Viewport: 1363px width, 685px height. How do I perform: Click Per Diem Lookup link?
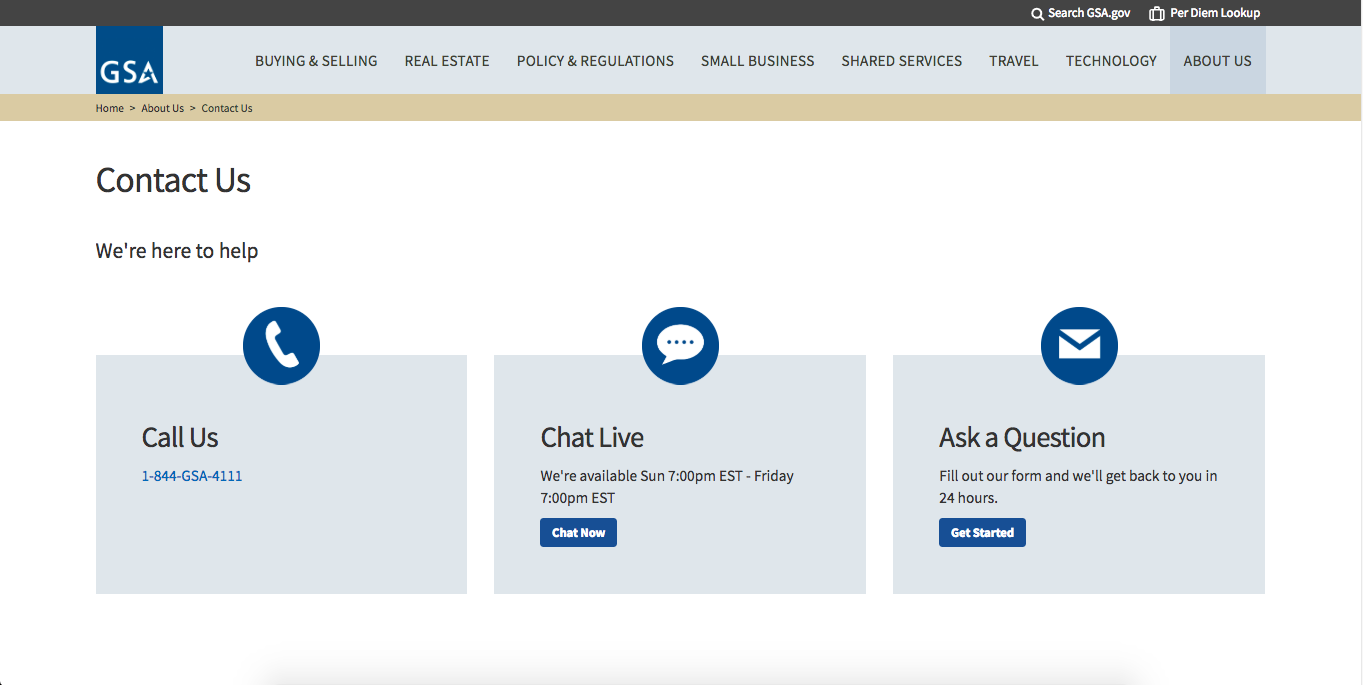[1215, 14]
